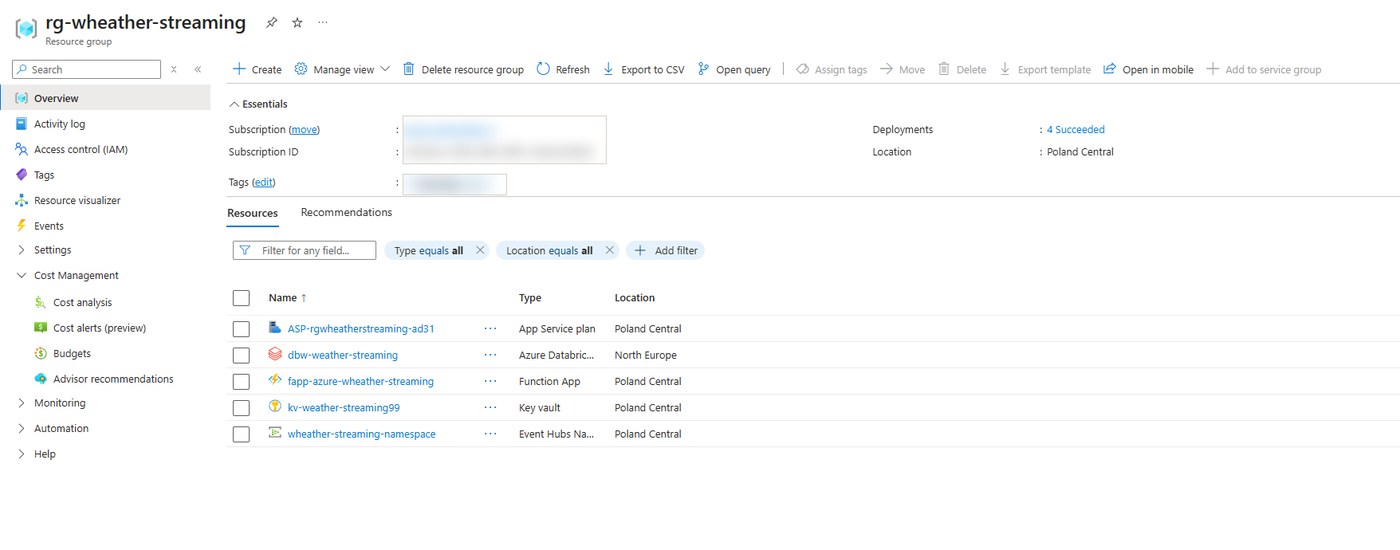Viewport: 1400px width, 550px height.
Task: Select the Resources tab
Action: (252, 213)
